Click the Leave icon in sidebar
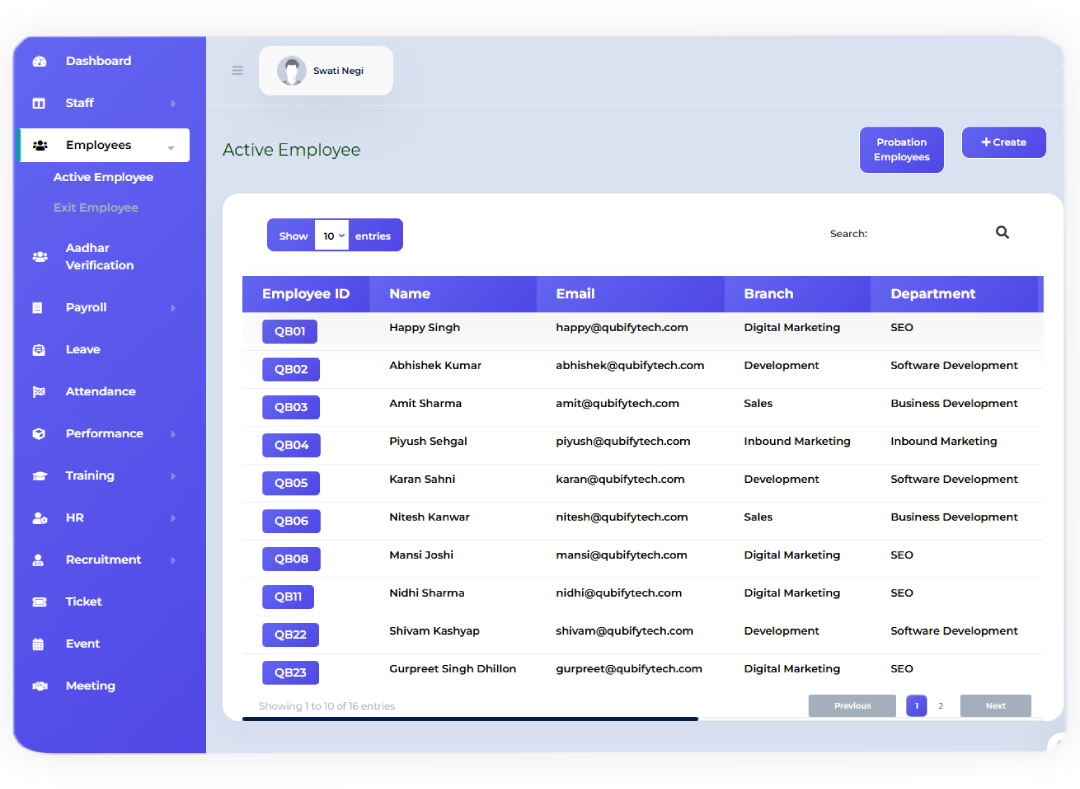The height and width of the screenshot is (789, 1080). [x=40, y=349]
